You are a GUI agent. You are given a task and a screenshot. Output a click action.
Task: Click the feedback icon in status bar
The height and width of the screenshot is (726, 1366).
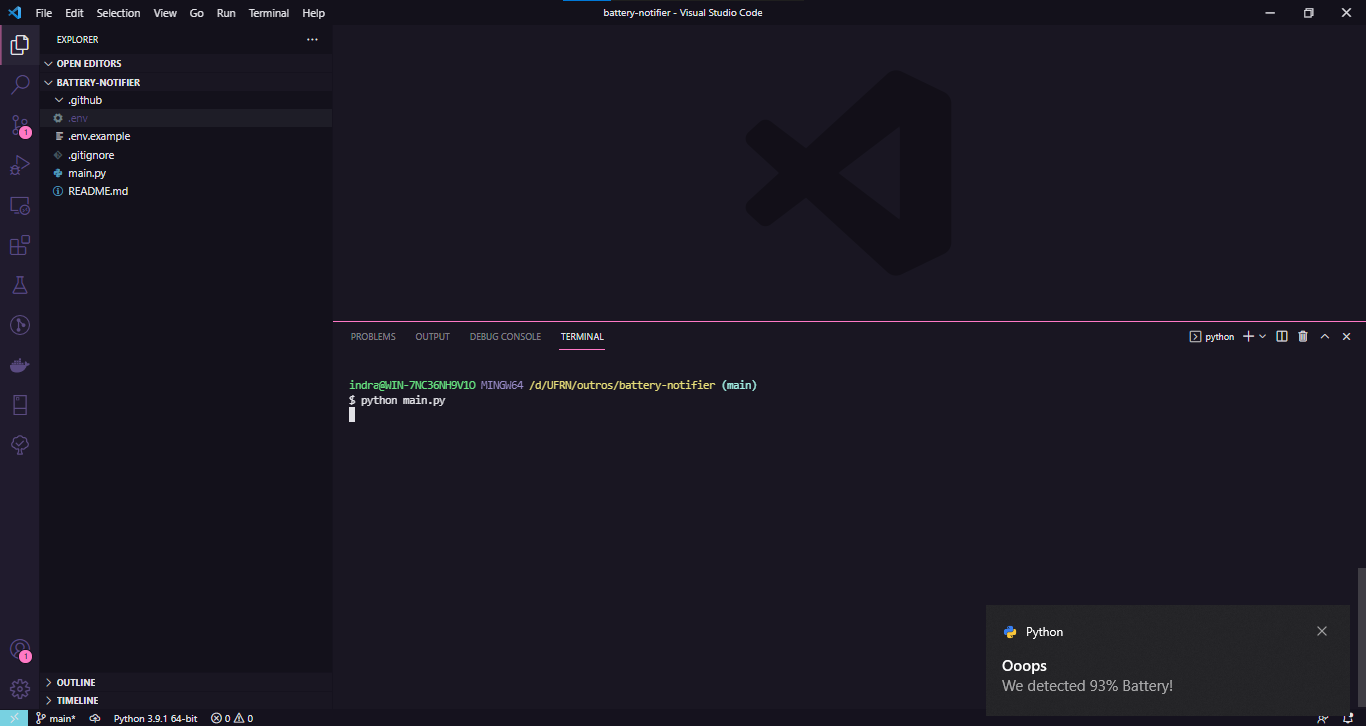click(x=1323, y=718)
